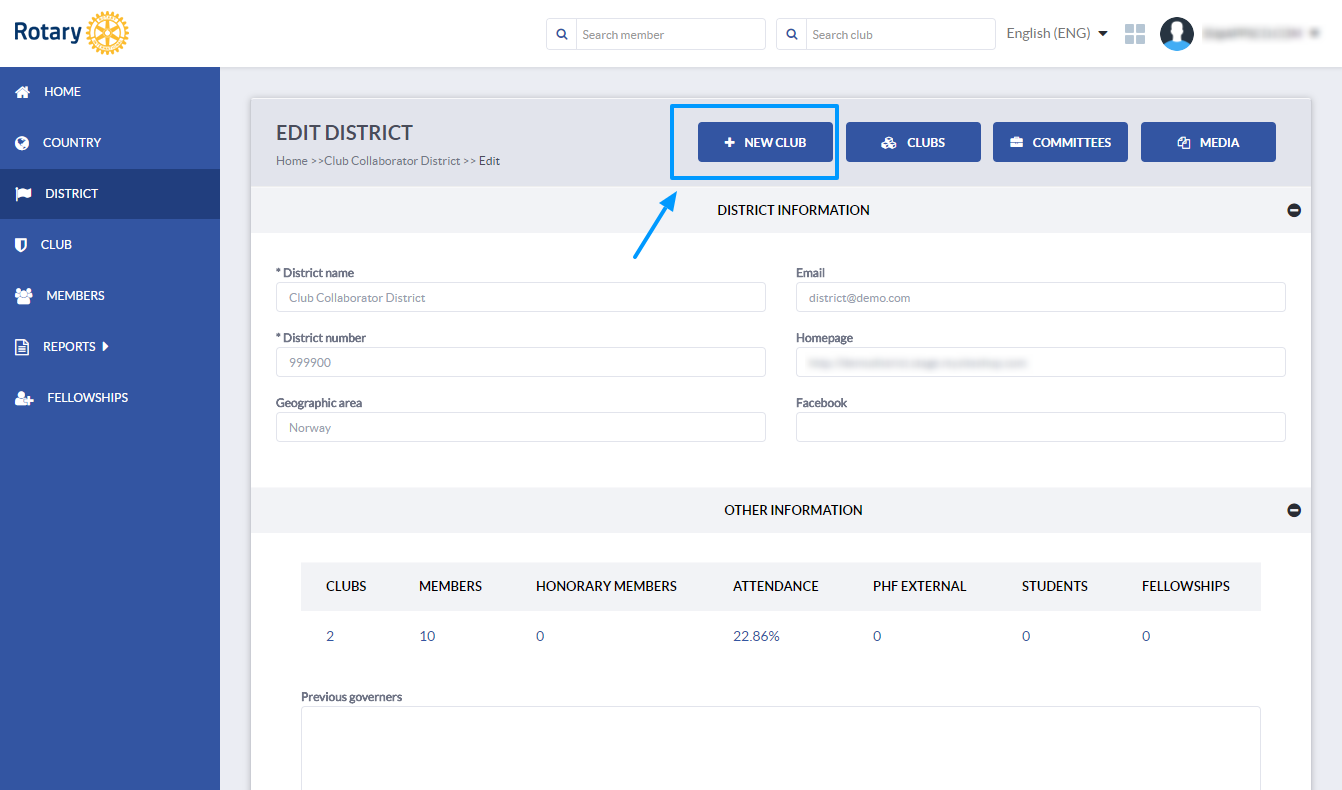Collapse the District Information section
The width and height of the screenshot is (1342, 790).
(1294, 210)
